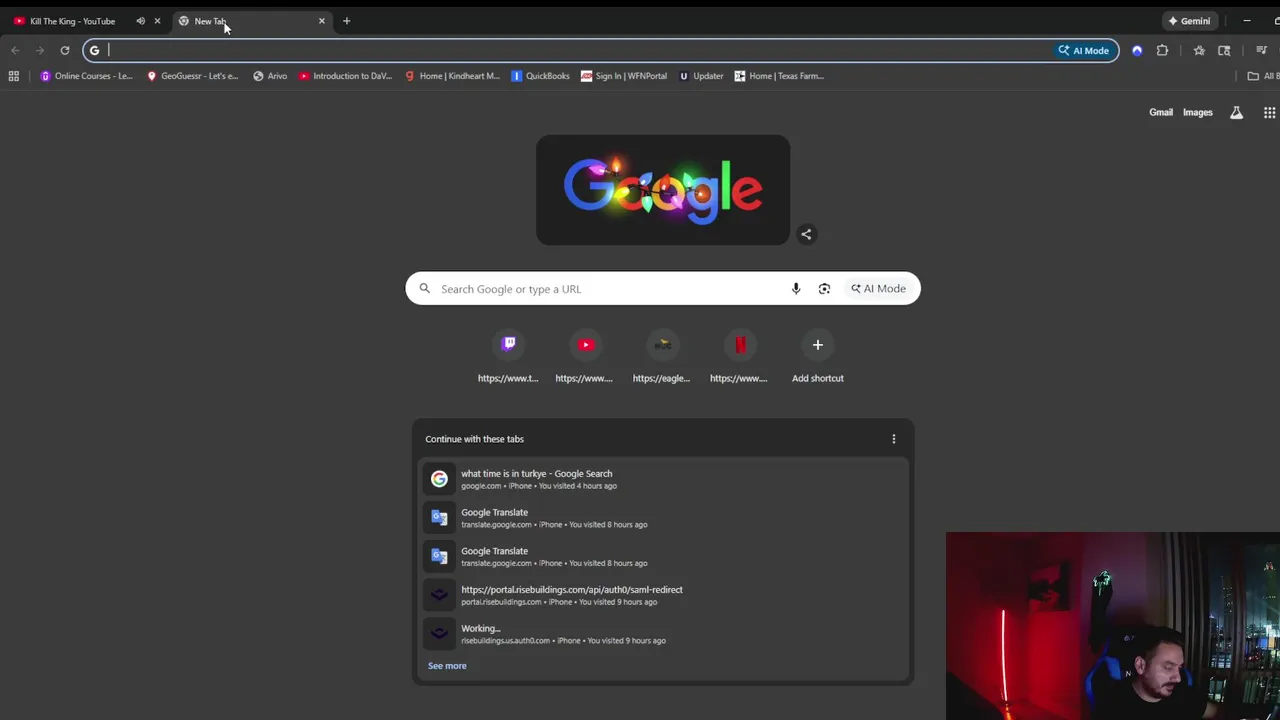Close the Kill The King YouTube tab
The width and height of the screenshot is (1280, 720).
click(x=157, y=21)
